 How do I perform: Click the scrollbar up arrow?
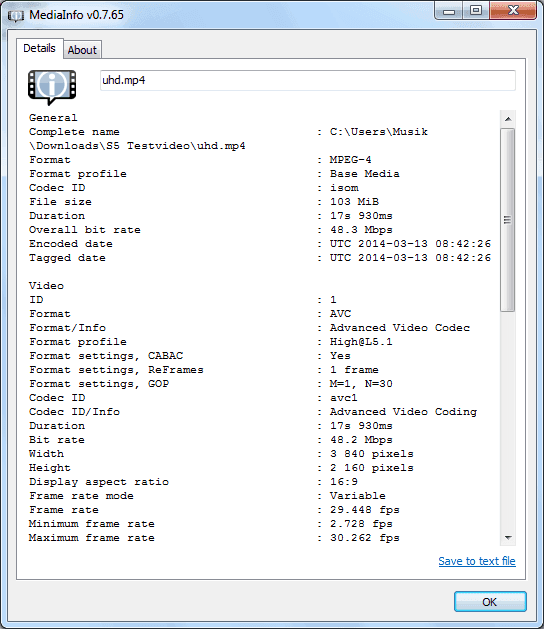click(508, 119)
